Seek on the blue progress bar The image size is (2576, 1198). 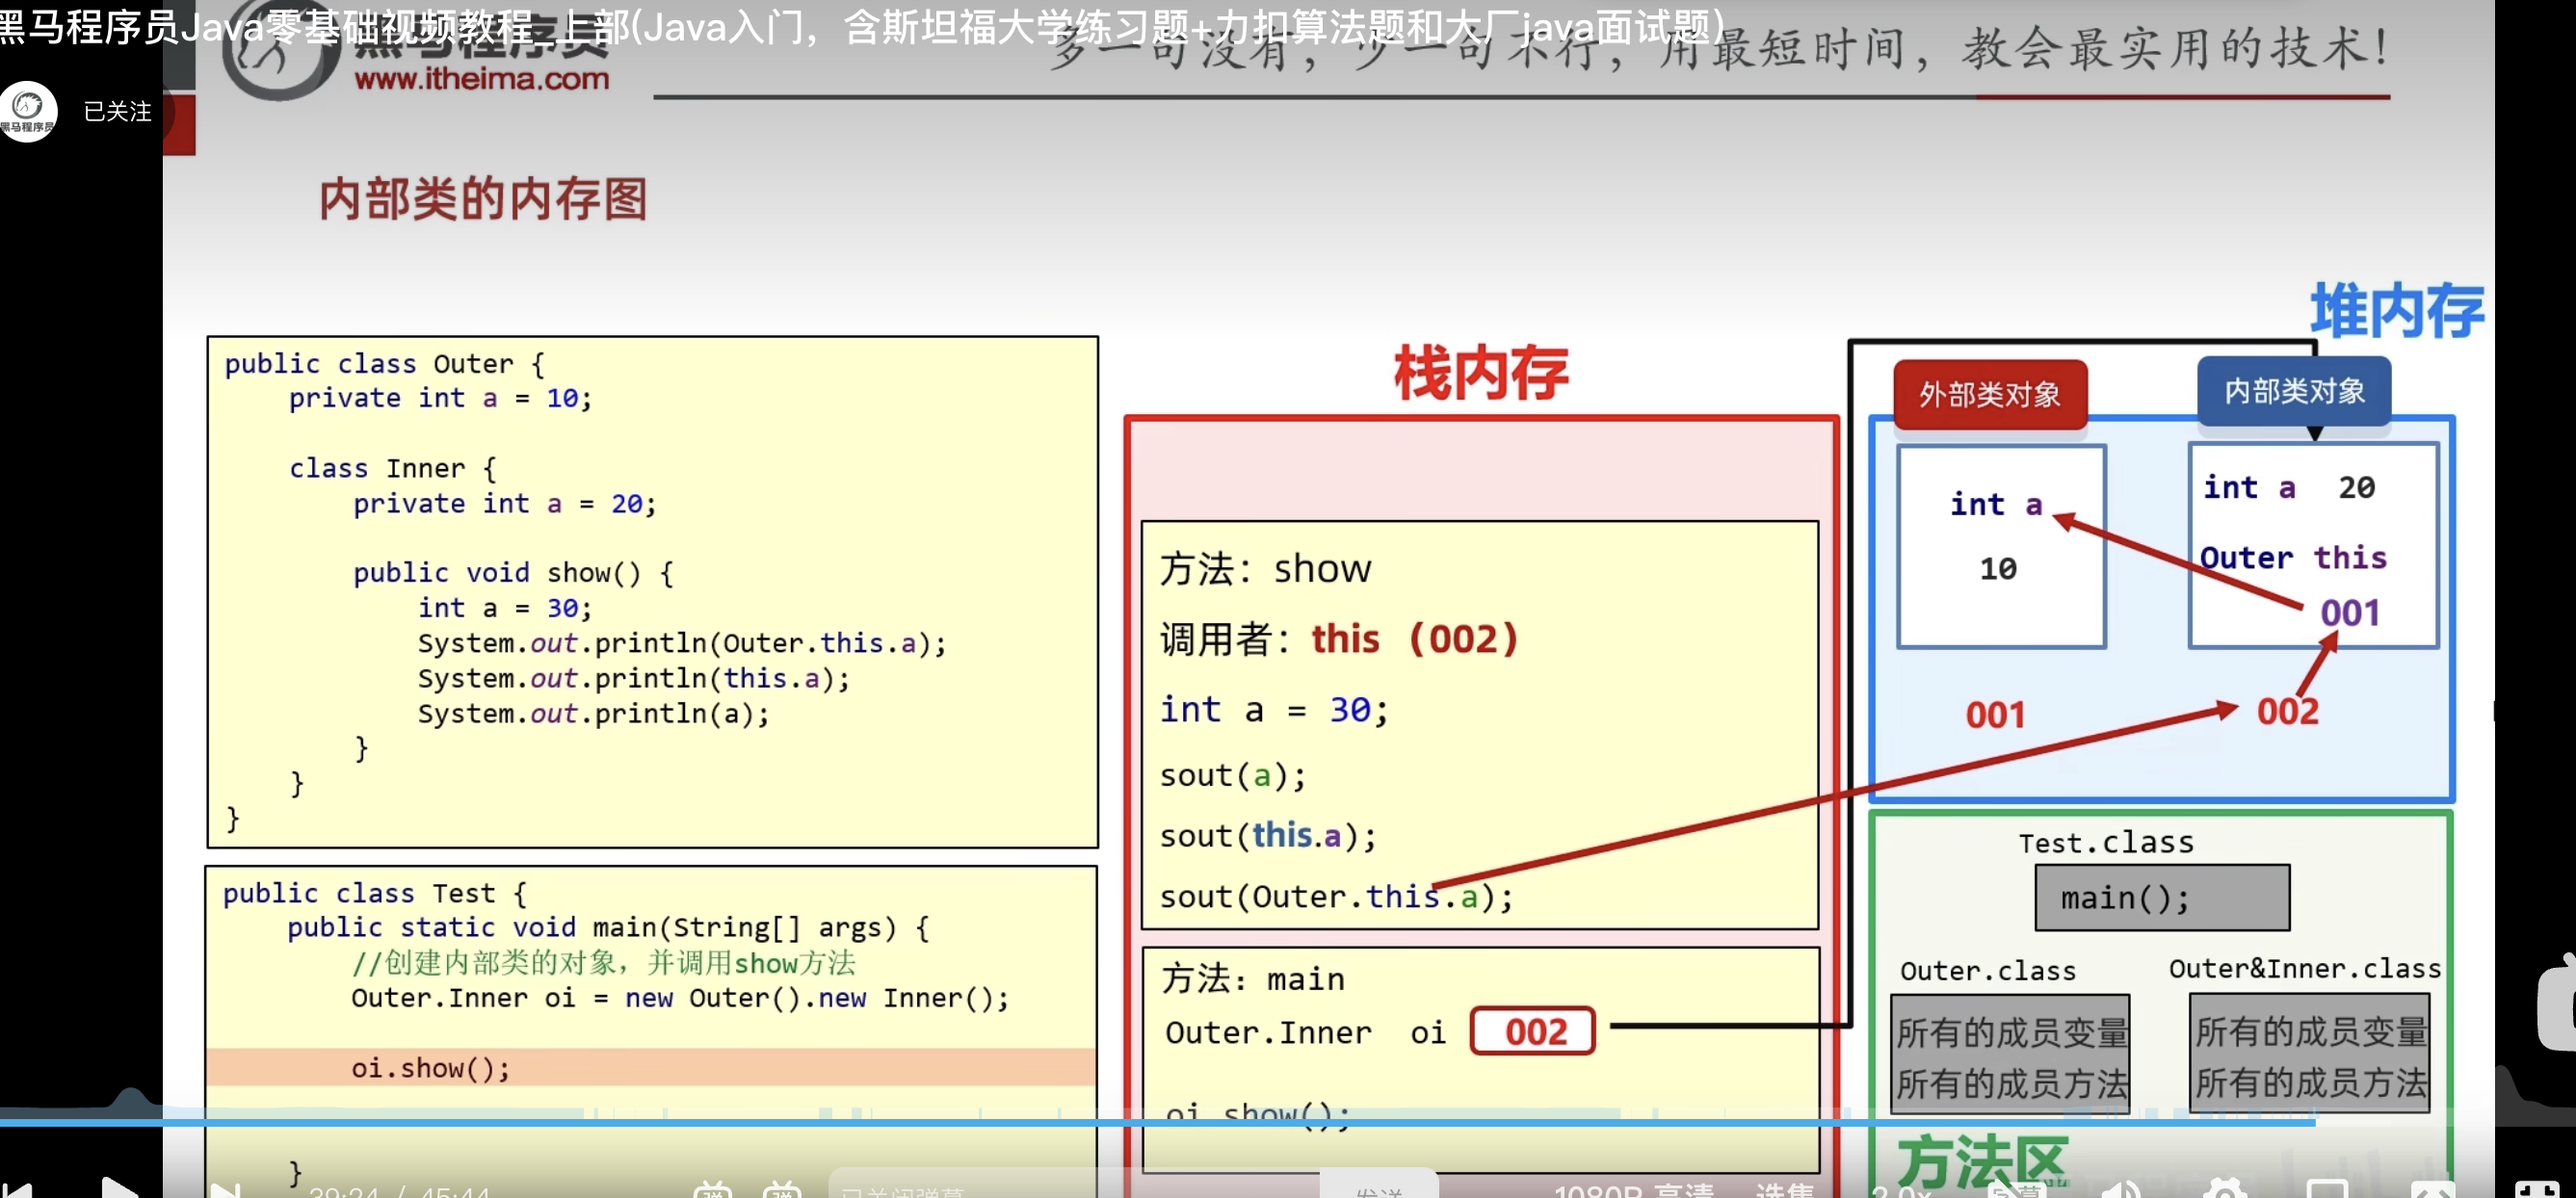tap(1200, 1123)
